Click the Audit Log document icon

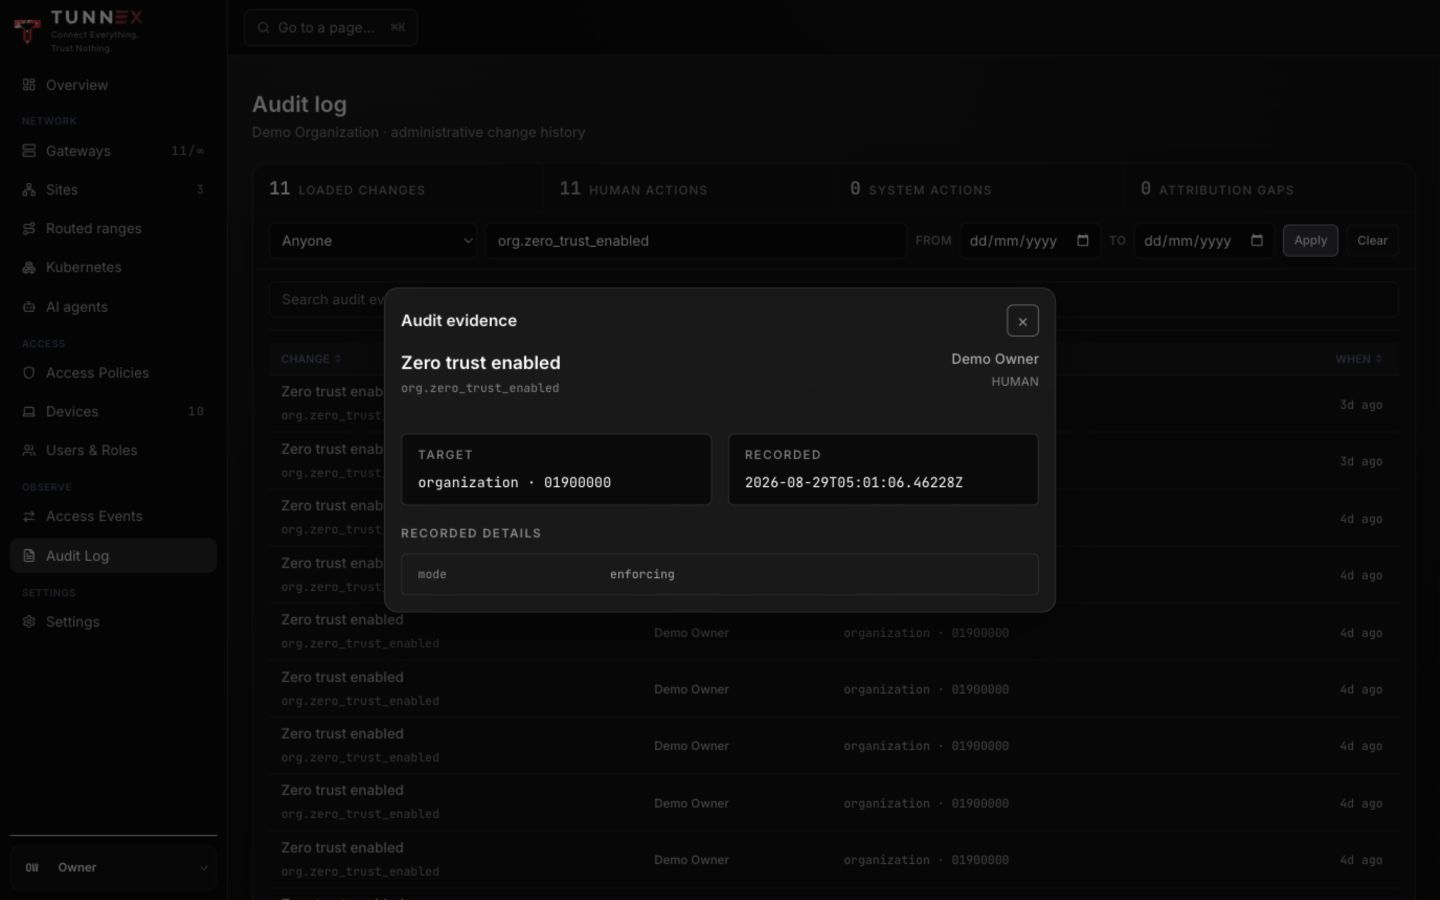pyautogui.click(x=29, y=556)
